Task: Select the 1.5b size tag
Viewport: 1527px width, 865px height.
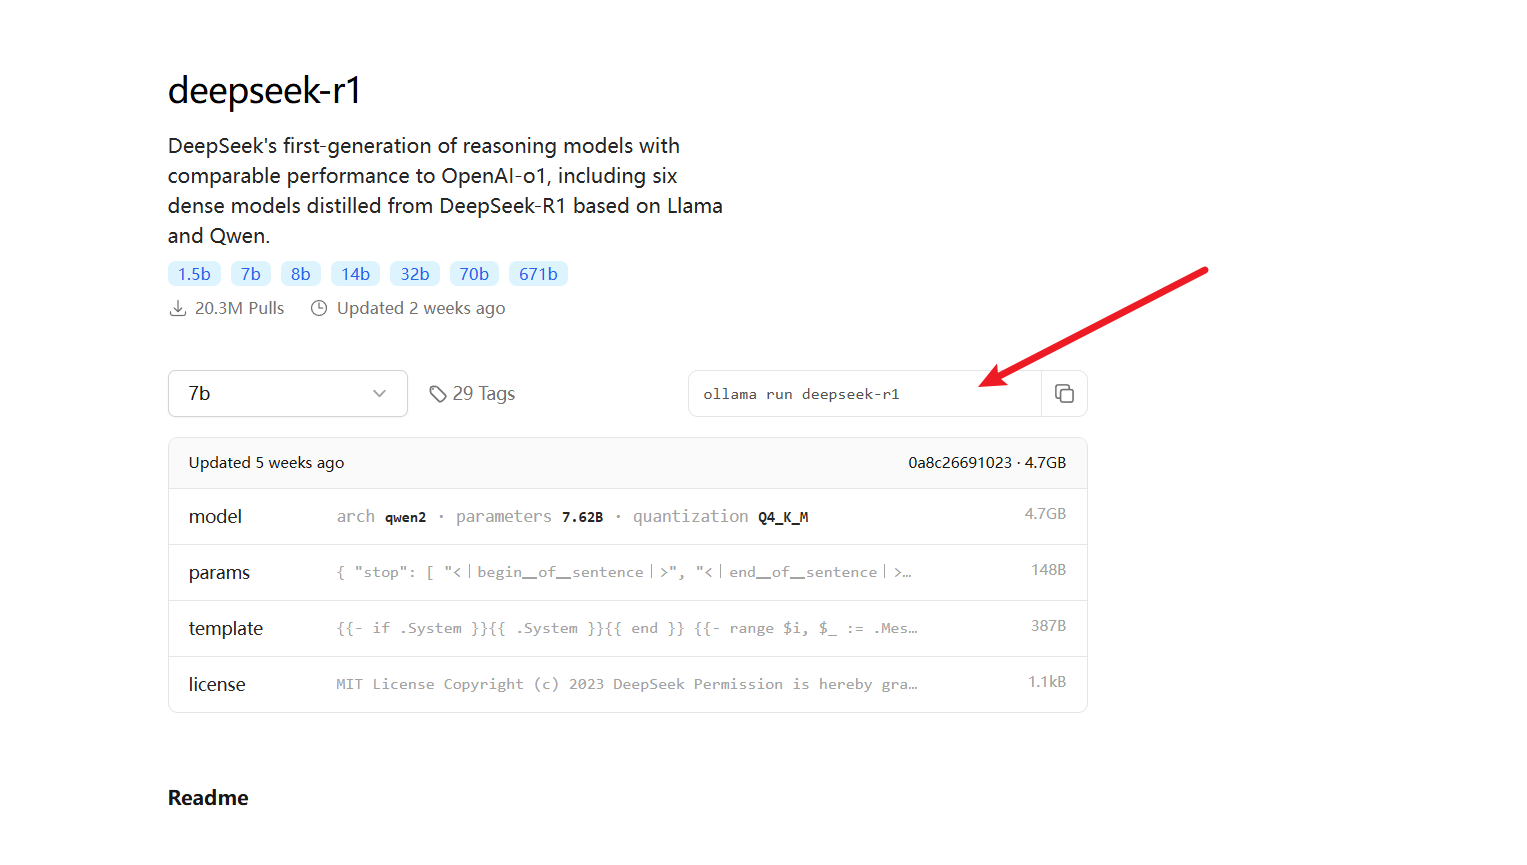Action: tap(194, 274)
